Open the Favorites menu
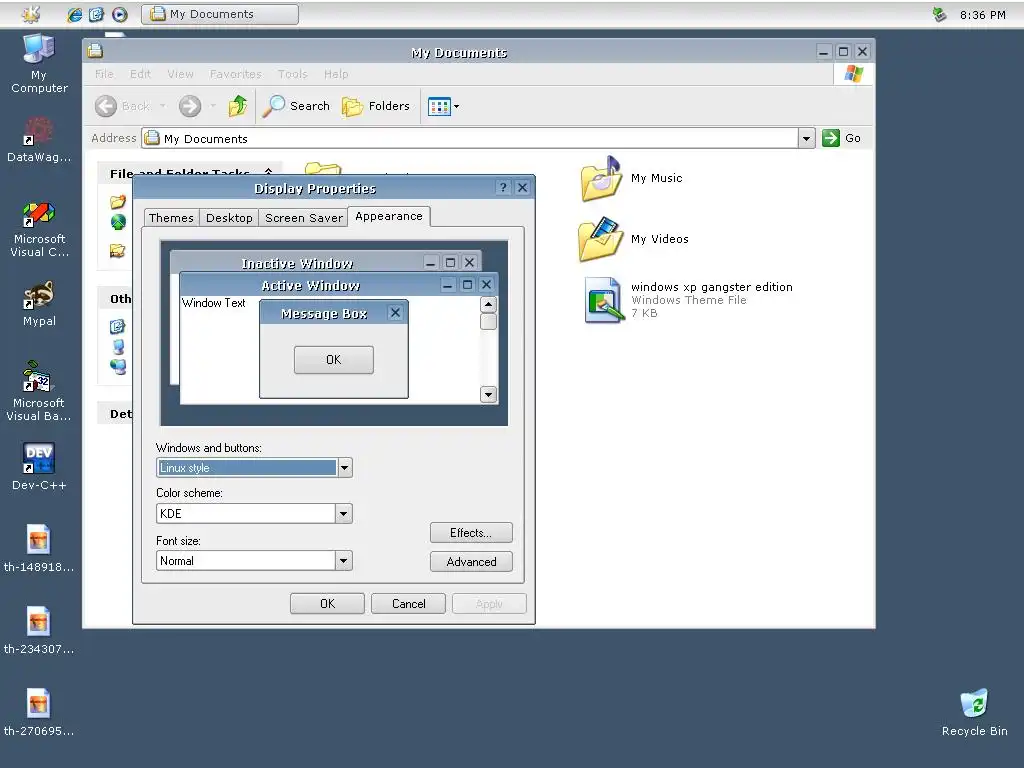 [235, 74]
